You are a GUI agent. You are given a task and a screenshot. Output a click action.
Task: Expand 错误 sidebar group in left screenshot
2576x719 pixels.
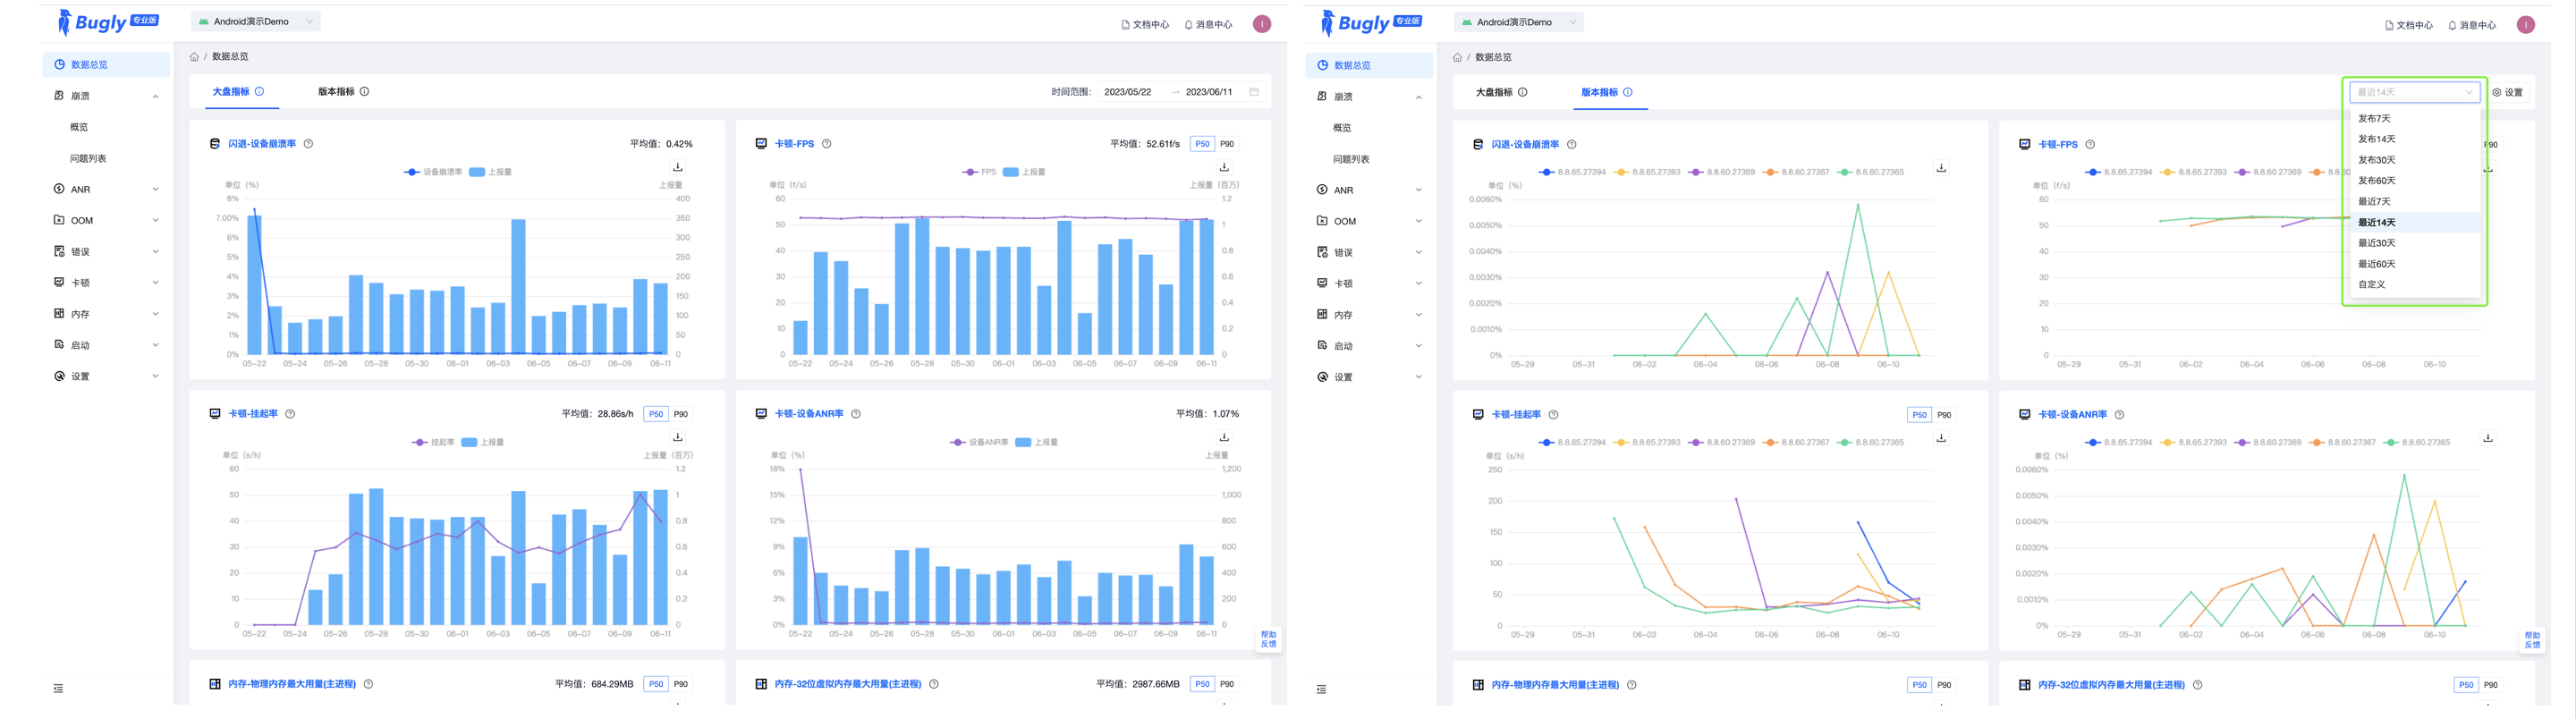106,252
